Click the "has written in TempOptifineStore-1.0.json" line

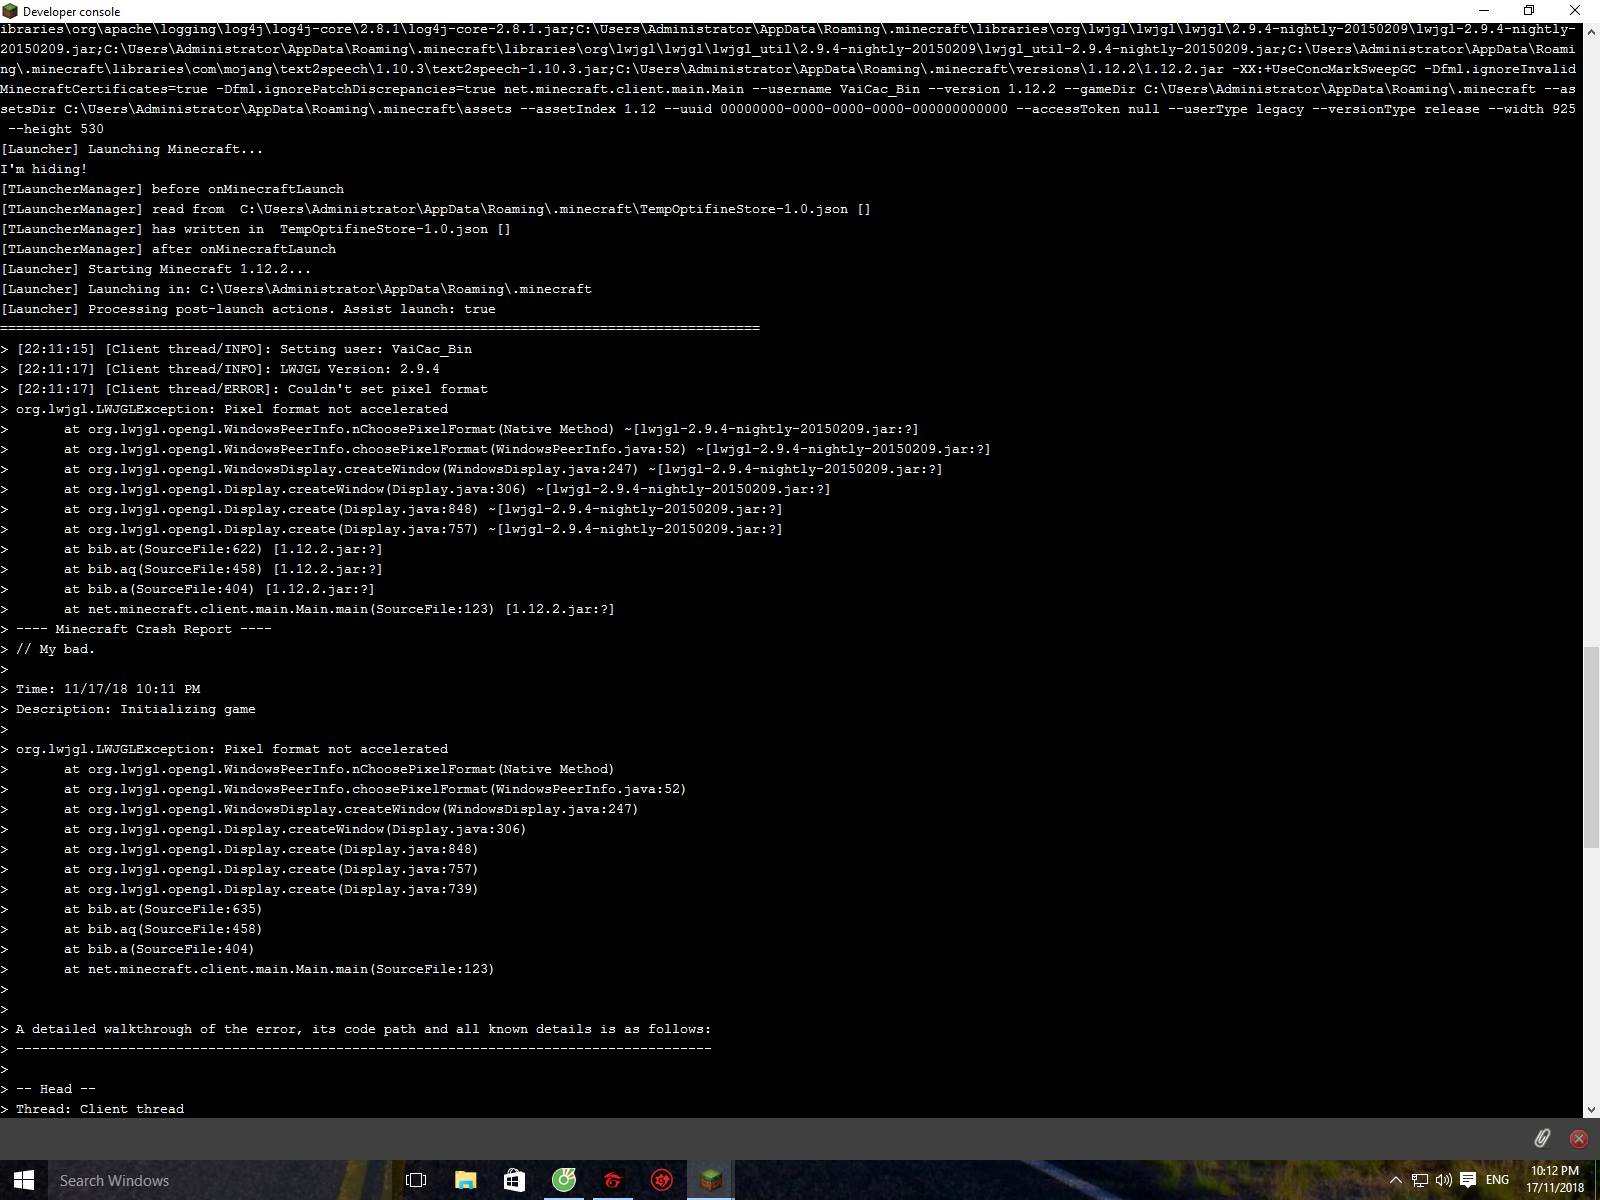pyautogui.click(x=256, y=229)
